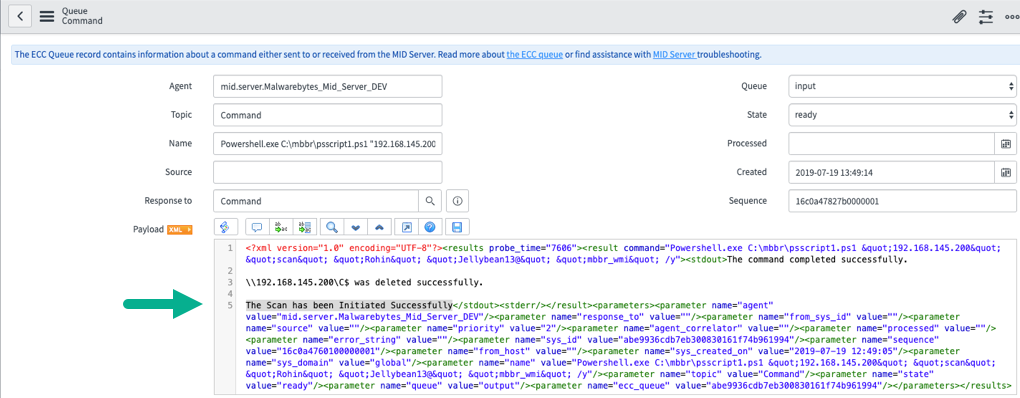The height and width of the screenshot is (398, 1020).
Task: Find previous match in payload editor
Action: click(x=380, y=228)
